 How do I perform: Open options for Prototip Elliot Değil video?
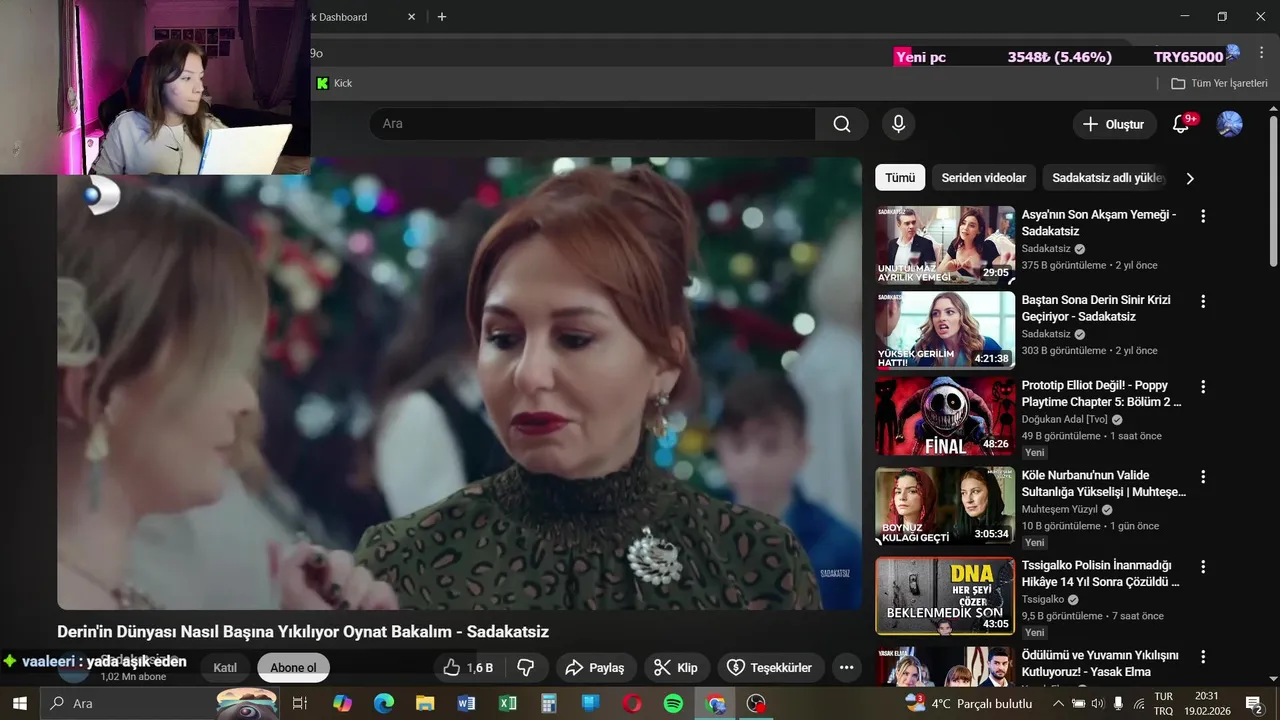(x=1203, y=387)
